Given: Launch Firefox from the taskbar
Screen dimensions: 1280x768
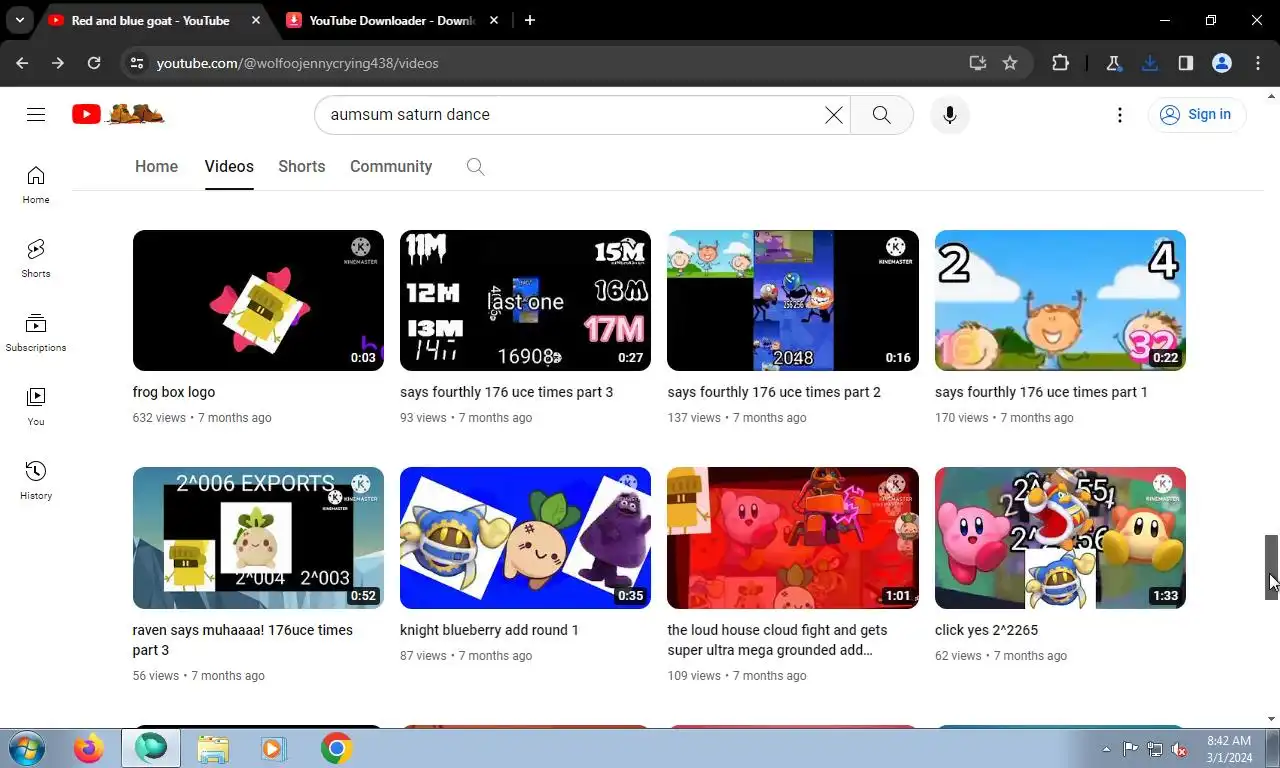Looking at the screenshot, I should coord(89,748).
